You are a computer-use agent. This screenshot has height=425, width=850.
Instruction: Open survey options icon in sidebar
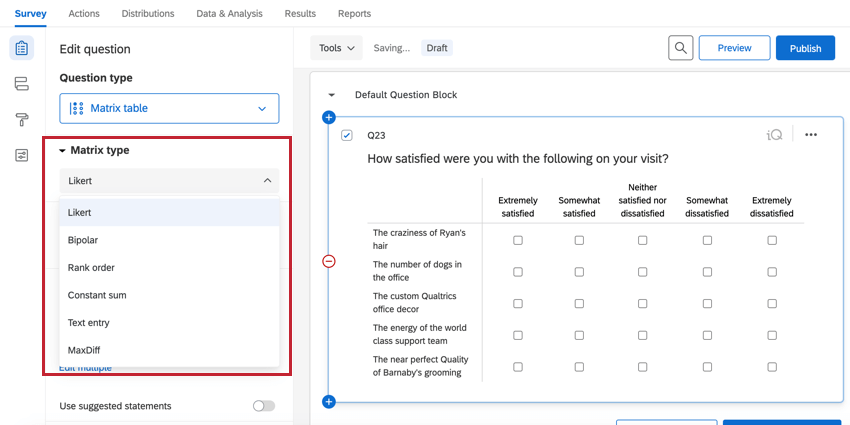pyautogui.click(x=22, y=155)
